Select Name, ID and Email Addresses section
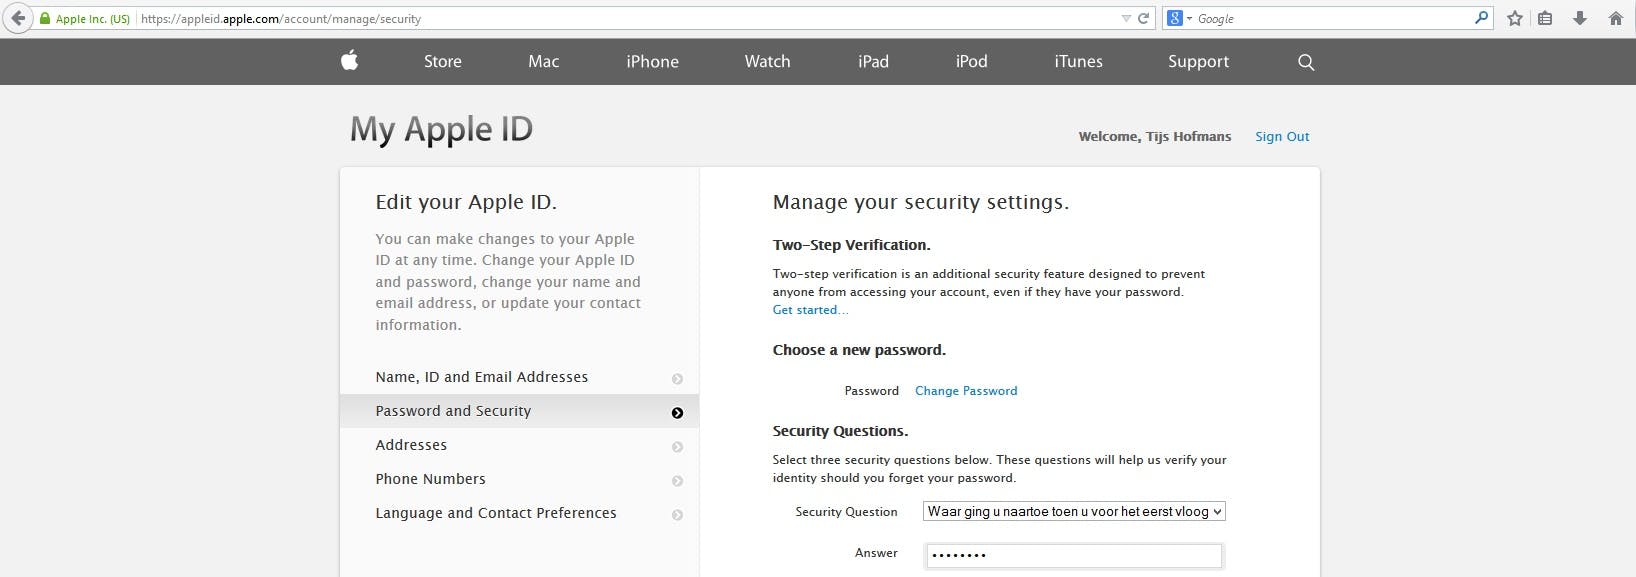The height and width of the screenshot is (577, 1636). pyautogui.click(x=482, y=377)
